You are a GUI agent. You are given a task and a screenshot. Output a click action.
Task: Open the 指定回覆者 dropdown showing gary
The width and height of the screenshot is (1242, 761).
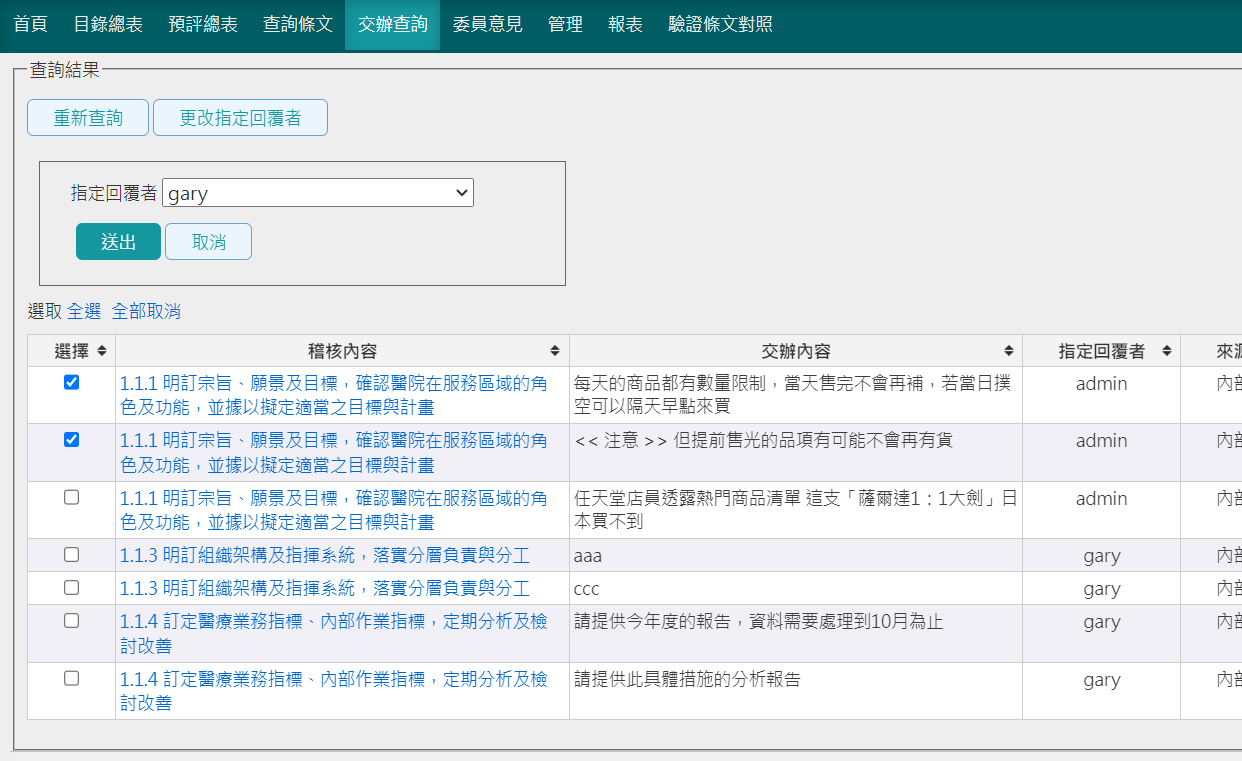tap(317, 193)
